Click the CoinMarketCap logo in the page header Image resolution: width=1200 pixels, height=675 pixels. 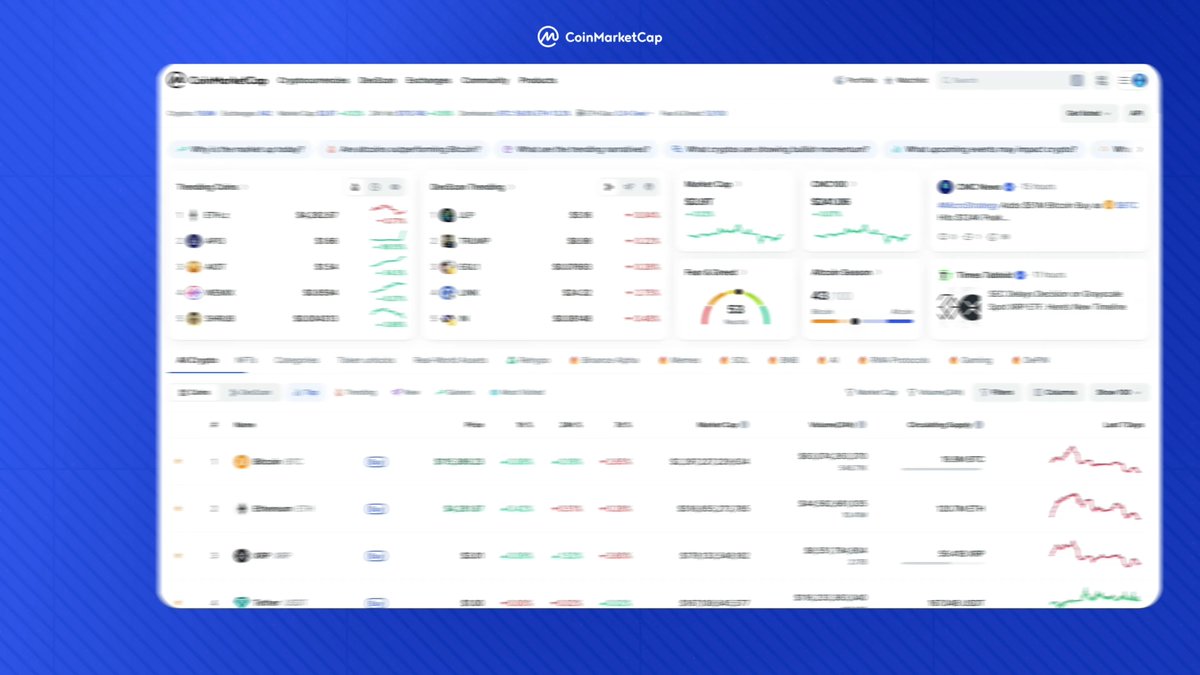click(217, 81)
